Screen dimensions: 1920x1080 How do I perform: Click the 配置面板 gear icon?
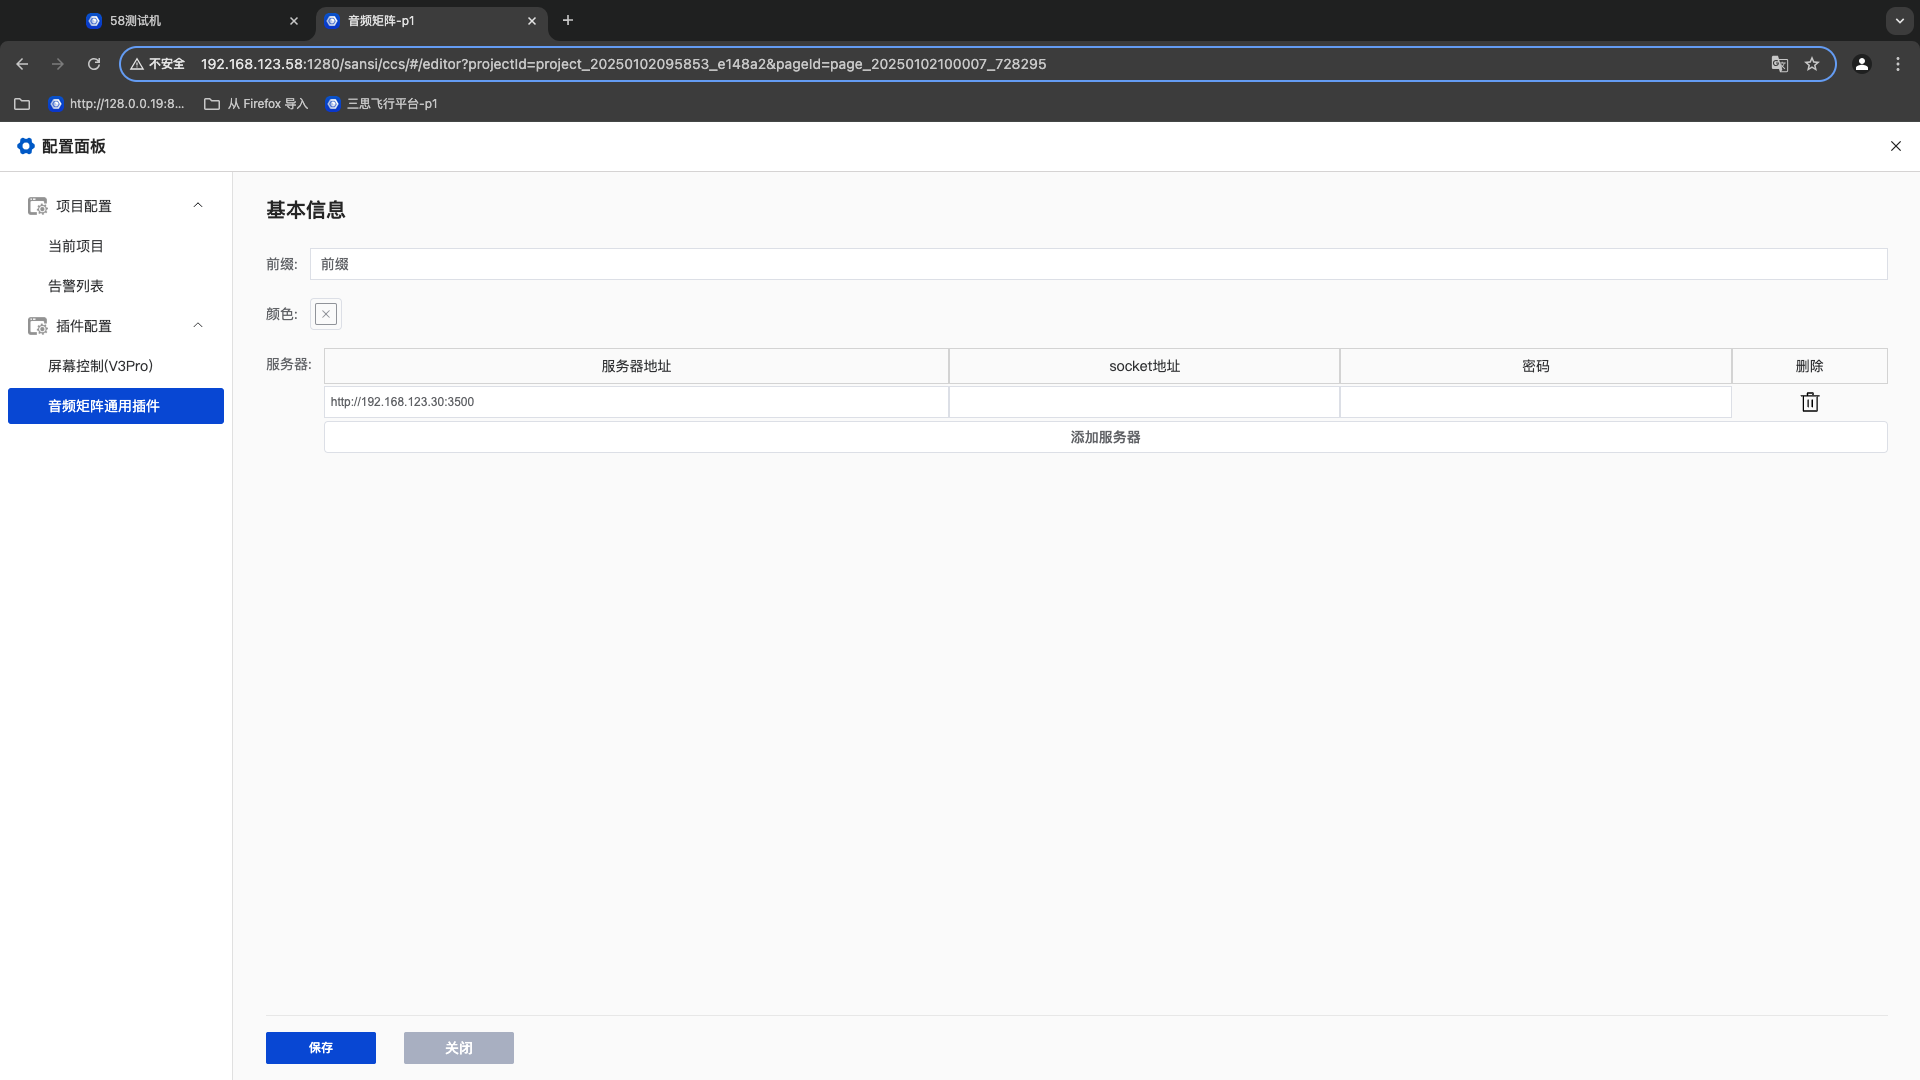pos(26,146)
